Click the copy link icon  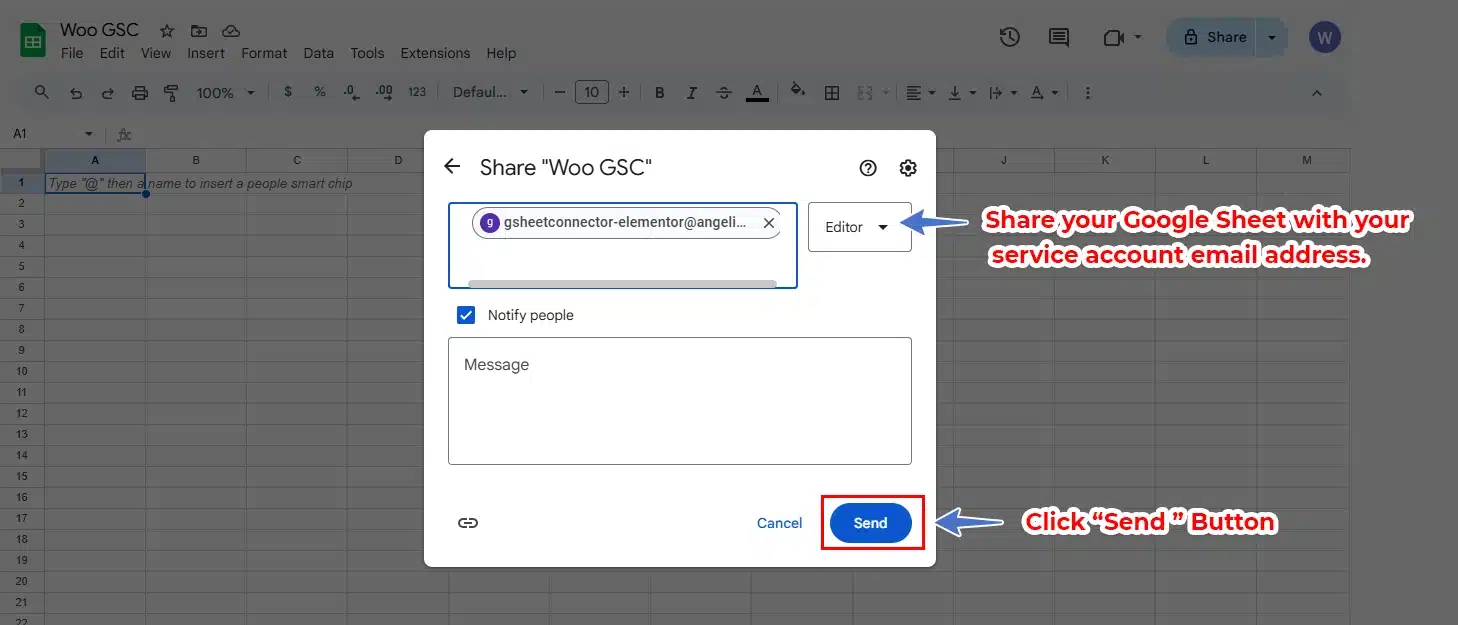point(468,523)
